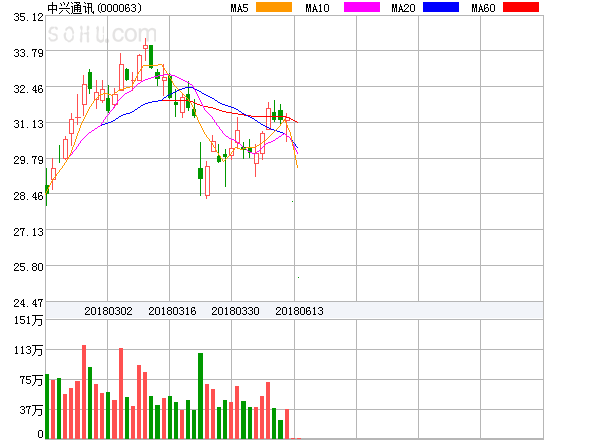The image size is (600, 440).
Task: Click the 20180613 date label
Action: (x=299, y=311)
